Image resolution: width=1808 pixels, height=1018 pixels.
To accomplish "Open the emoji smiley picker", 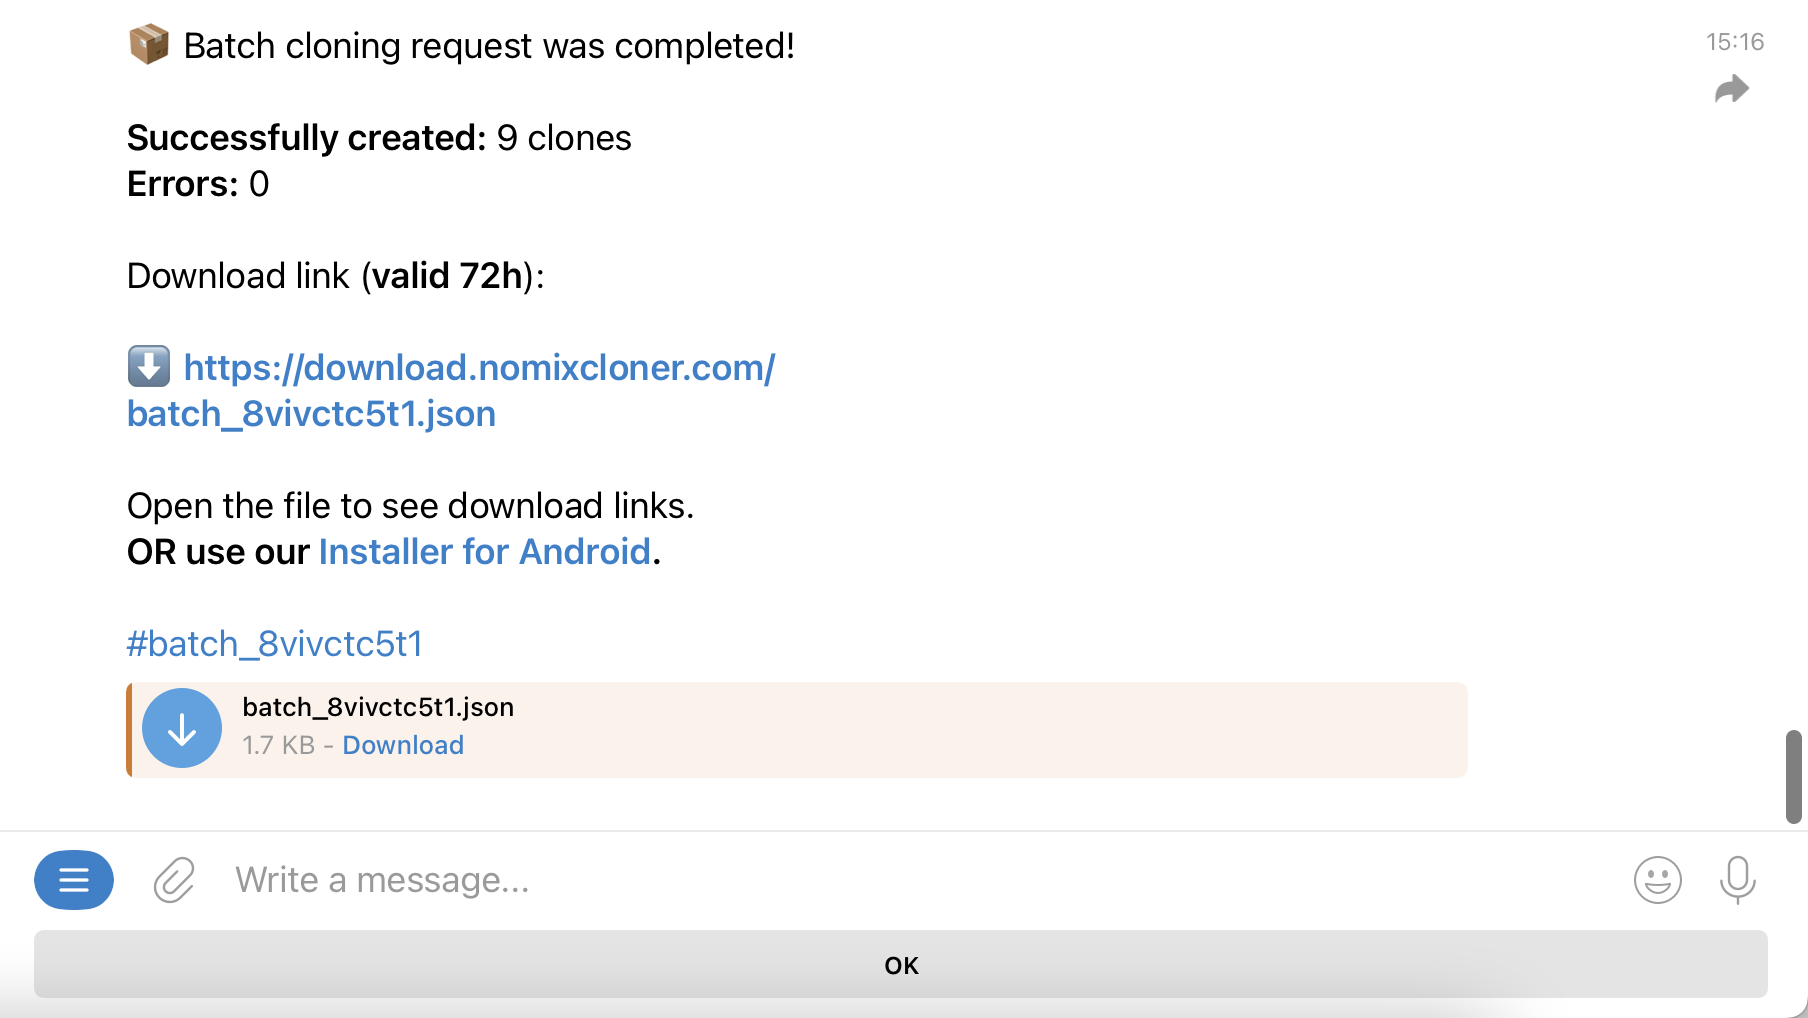I will (x=1657, y=880).
